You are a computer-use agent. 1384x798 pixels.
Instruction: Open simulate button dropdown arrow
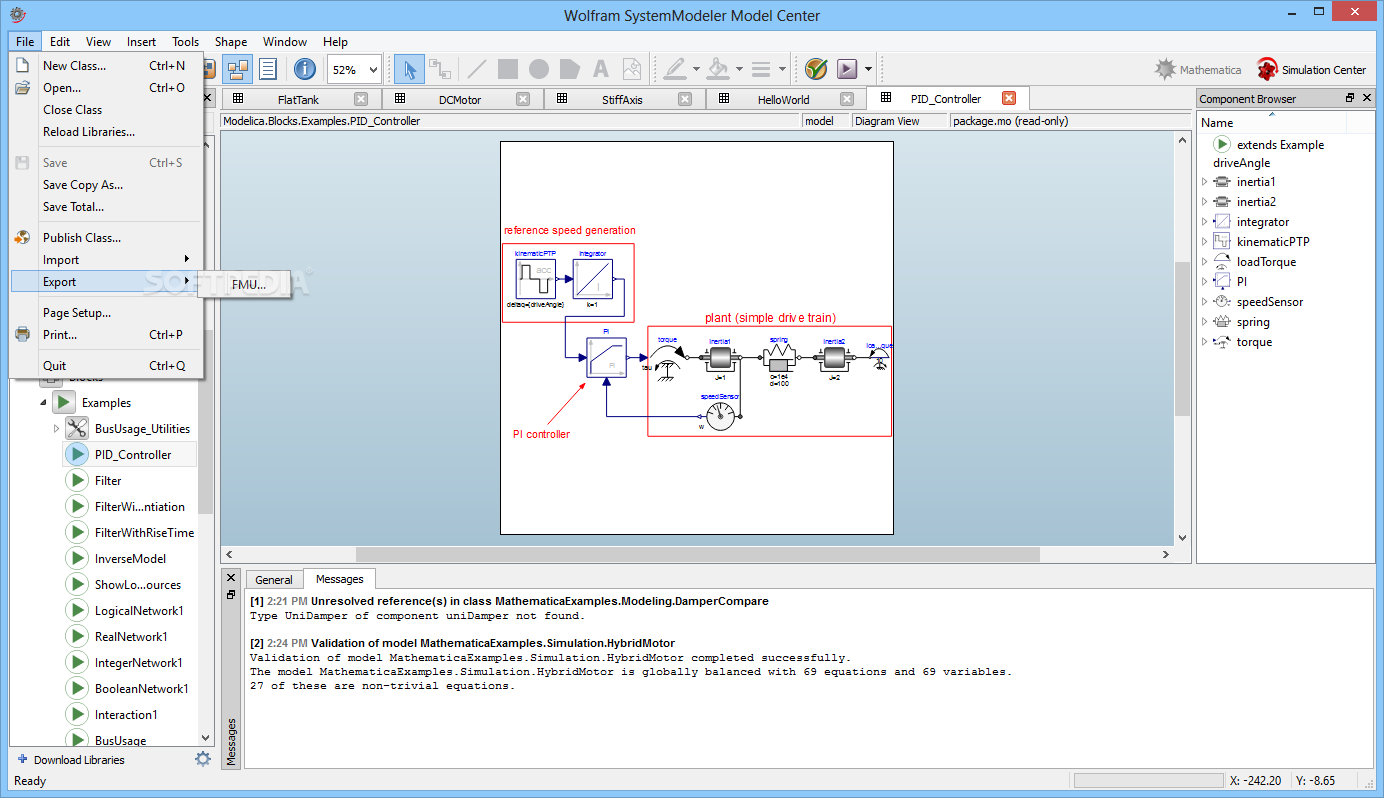click(868, 70)
